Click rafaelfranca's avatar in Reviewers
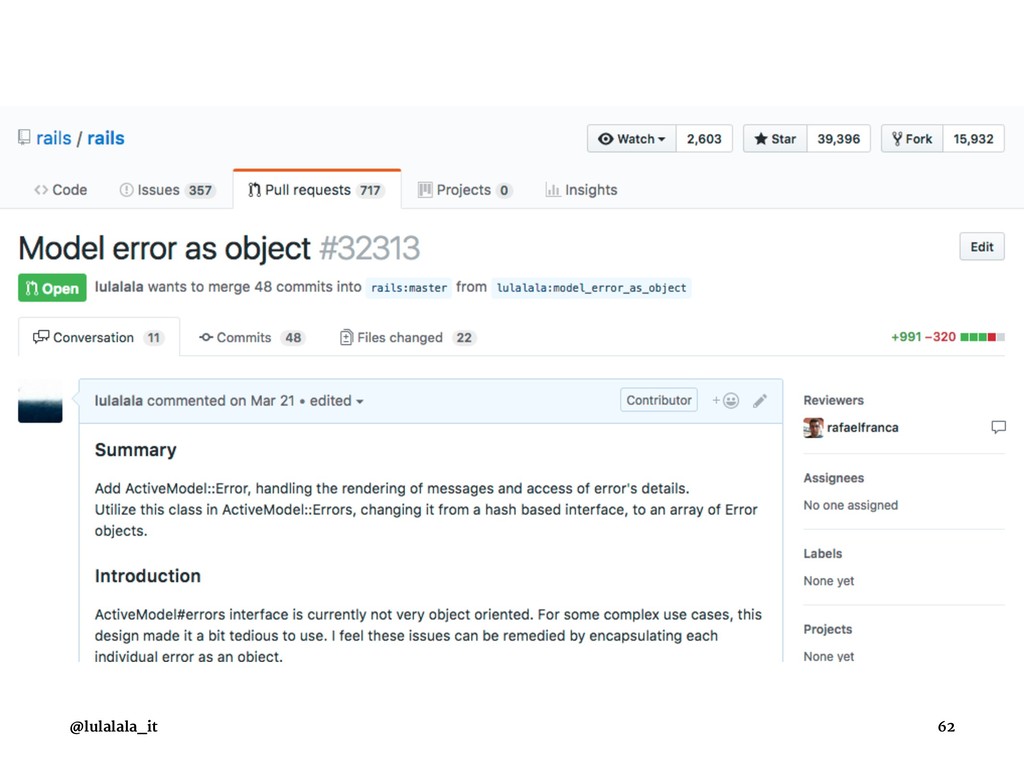The width and height of the screenshot is (1024, 768). pyautogui.click(x=813, y=428)
